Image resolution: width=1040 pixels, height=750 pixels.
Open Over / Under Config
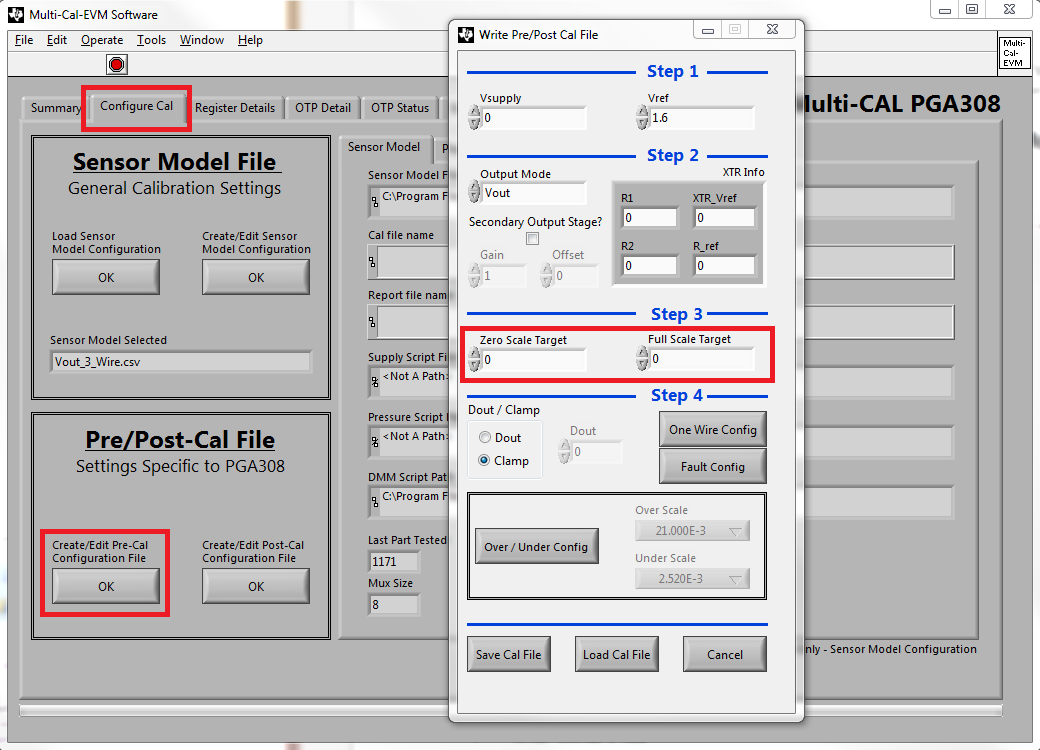pos(537,546)
